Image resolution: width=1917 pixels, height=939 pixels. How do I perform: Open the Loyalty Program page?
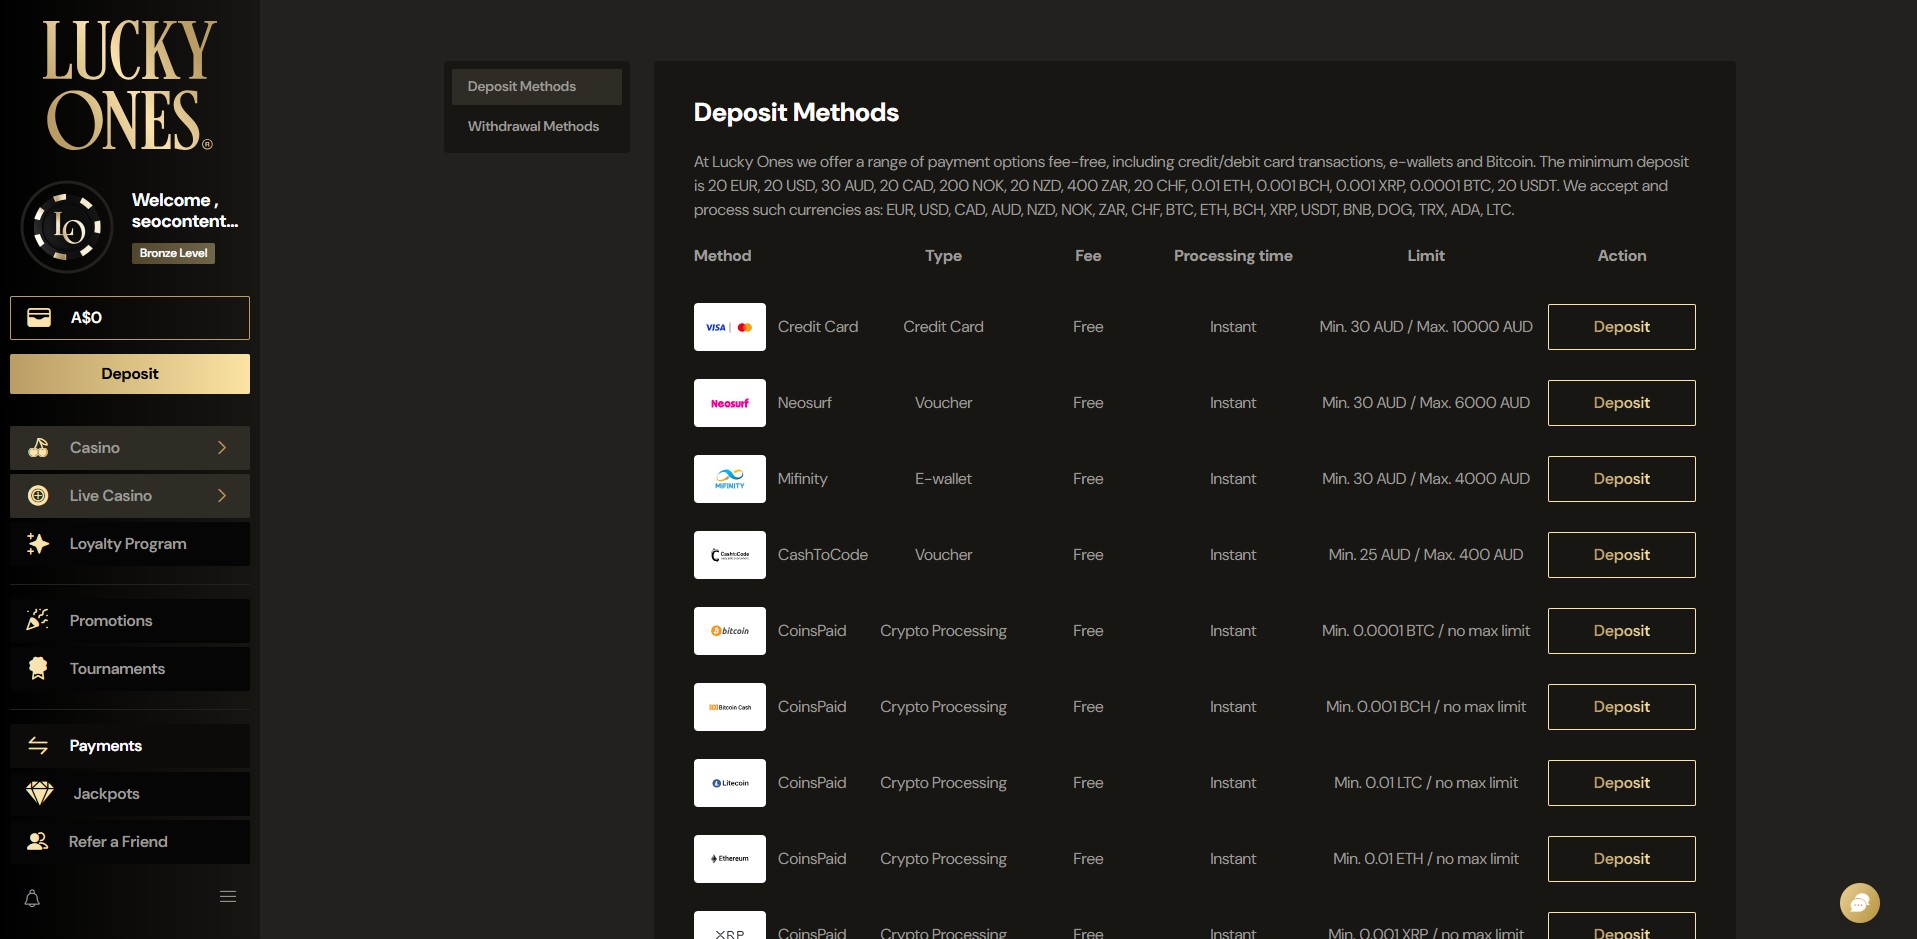pyautogui.click(x=128, y=544)
